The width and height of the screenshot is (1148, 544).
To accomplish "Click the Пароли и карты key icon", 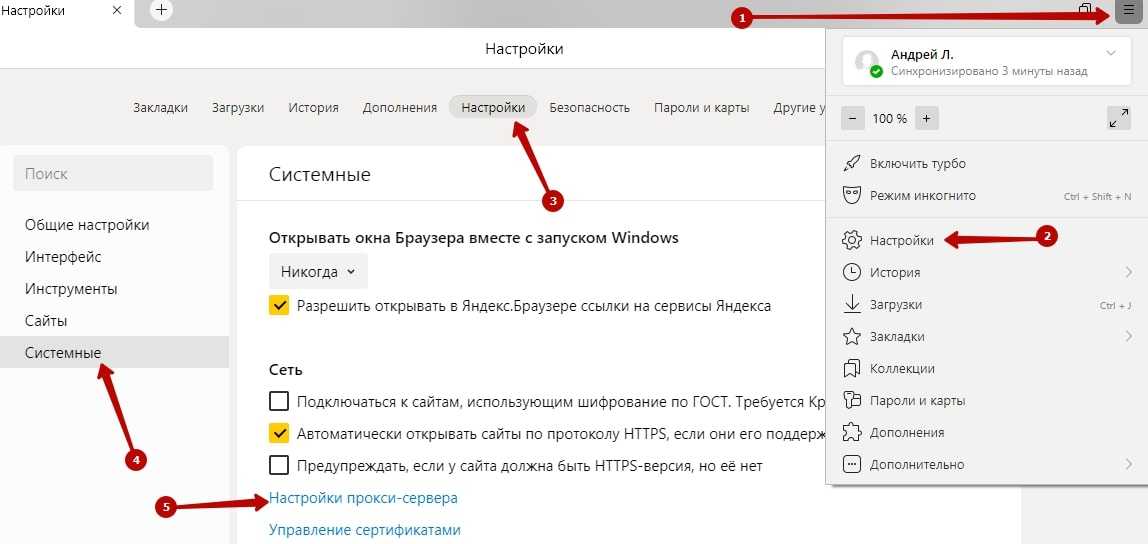I will 851,400.
